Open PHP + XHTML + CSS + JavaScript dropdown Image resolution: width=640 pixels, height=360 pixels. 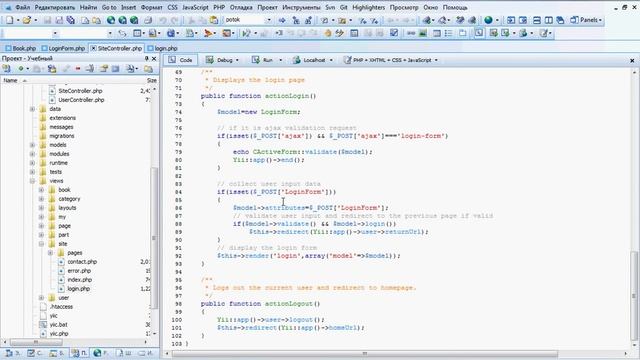tap(436, 60)
